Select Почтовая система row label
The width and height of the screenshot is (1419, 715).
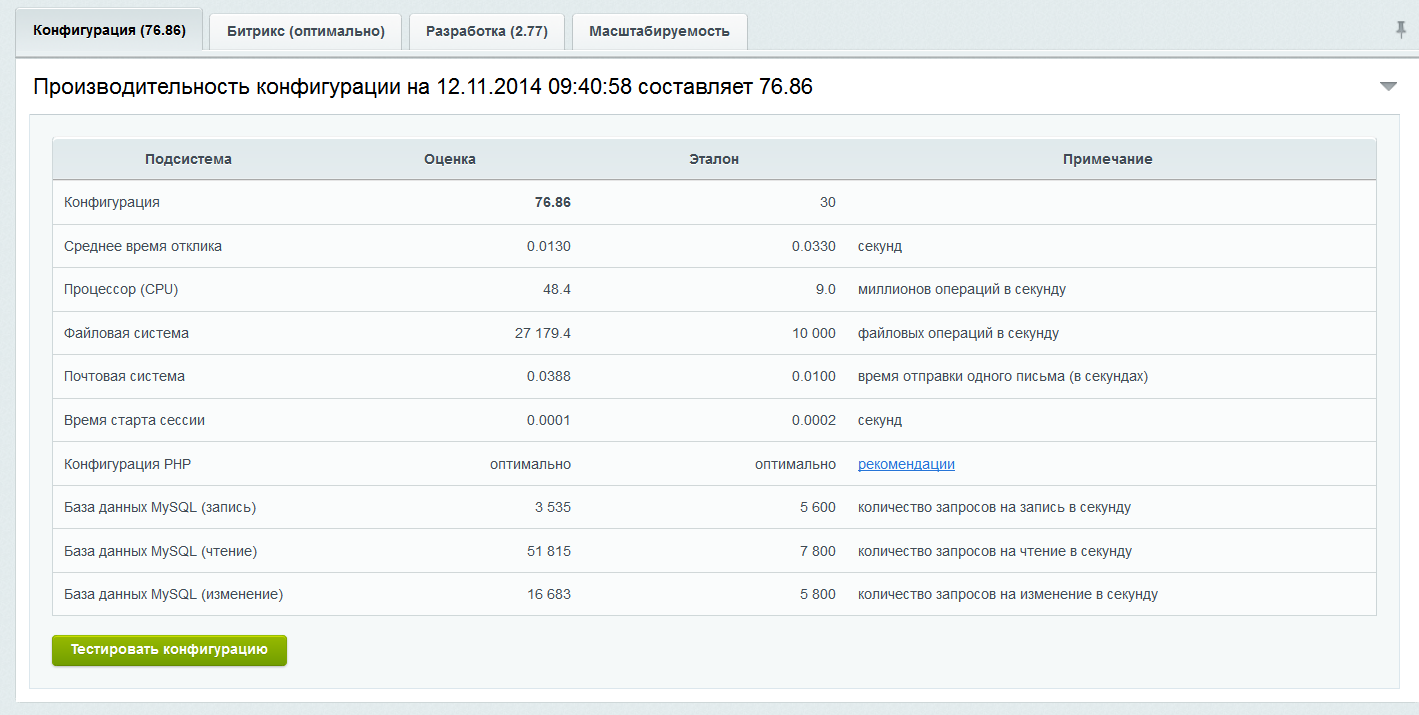tap(124, 376)
